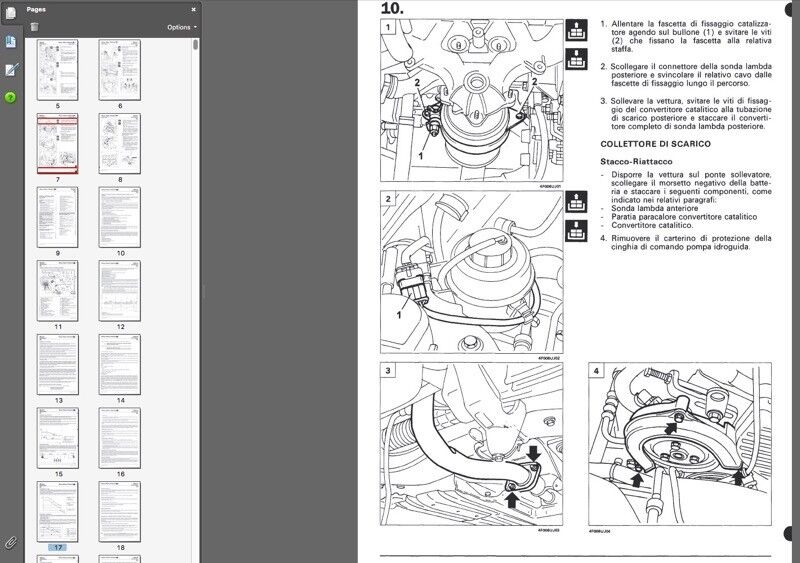This screenshot has width=800, height=563.
Task: Open page 12 thumbnail
Action: pos(119,288)
